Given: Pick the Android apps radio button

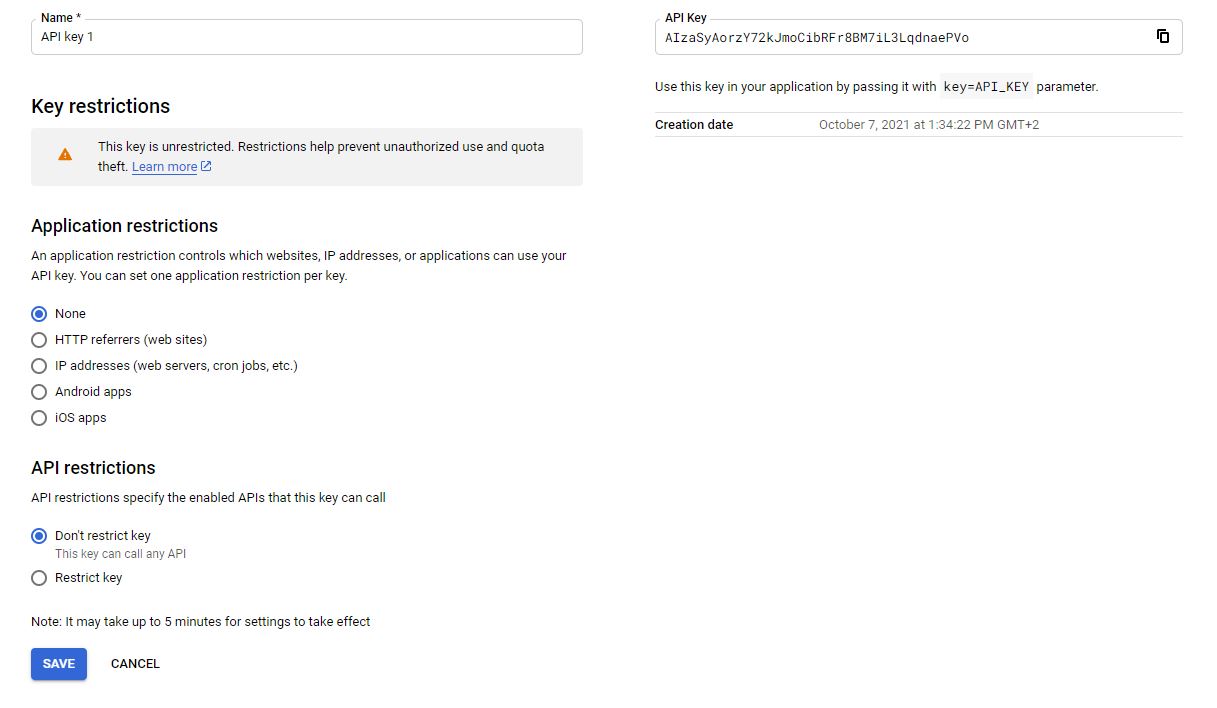Looking at the screenshot, I should click(x=39, y=392).
